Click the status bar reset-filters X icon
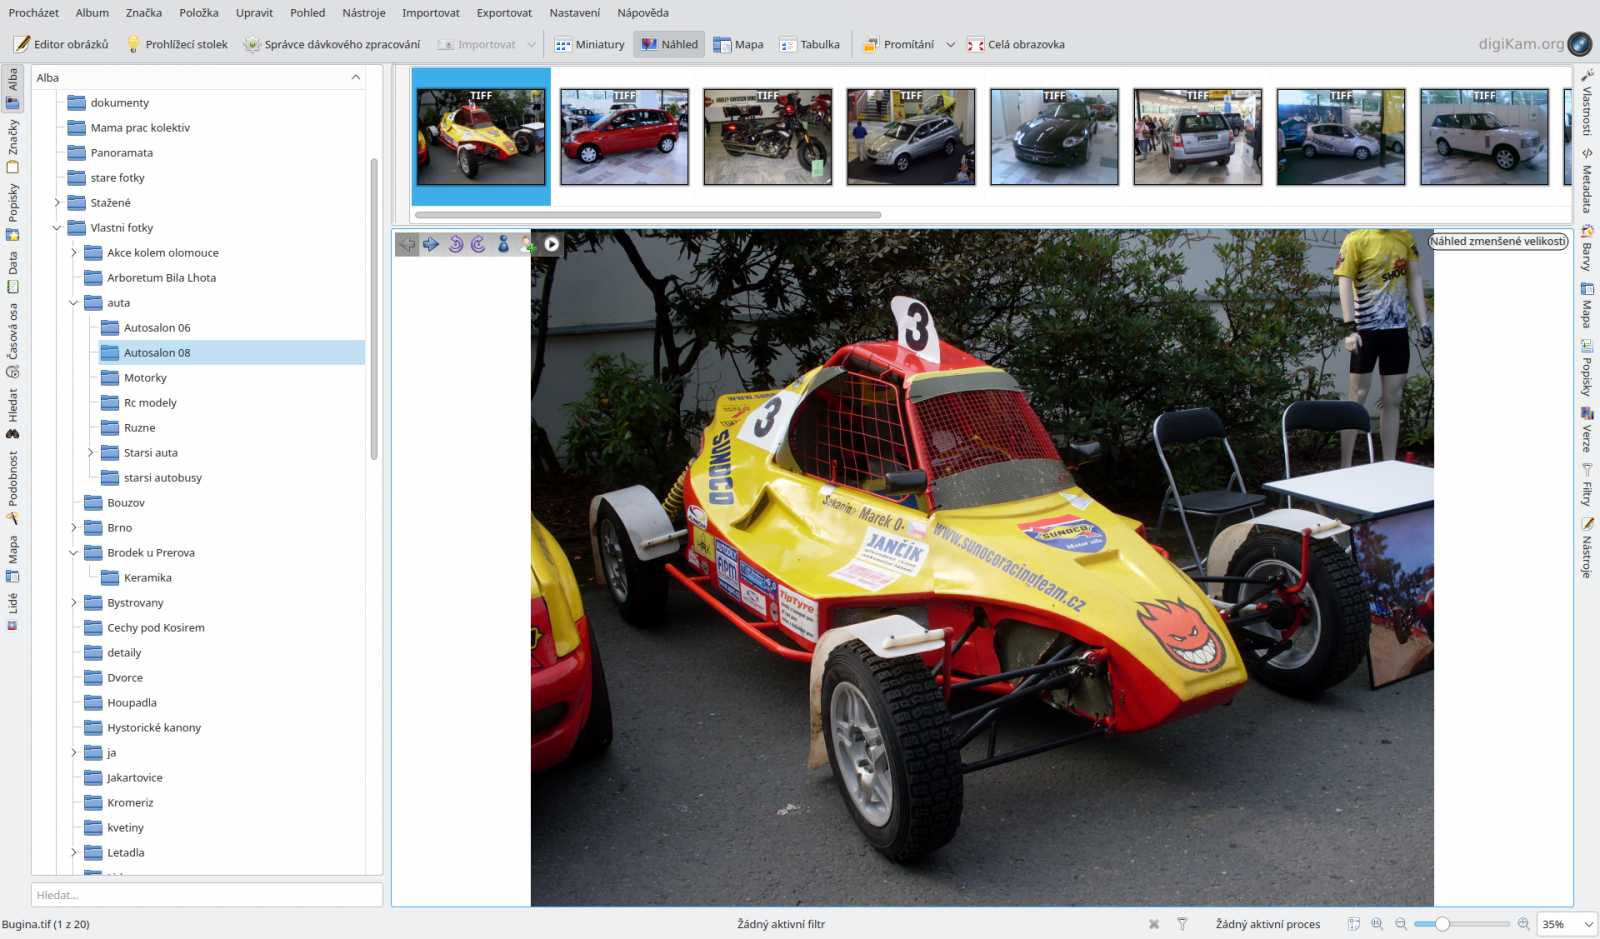Viewport: 1600px width, 939px height. [x=1154, y=924]
